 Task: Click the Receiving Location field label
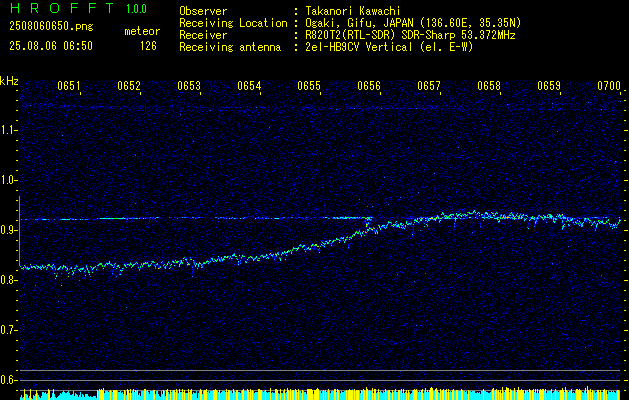pyautogui.click(x=233, y=23)
